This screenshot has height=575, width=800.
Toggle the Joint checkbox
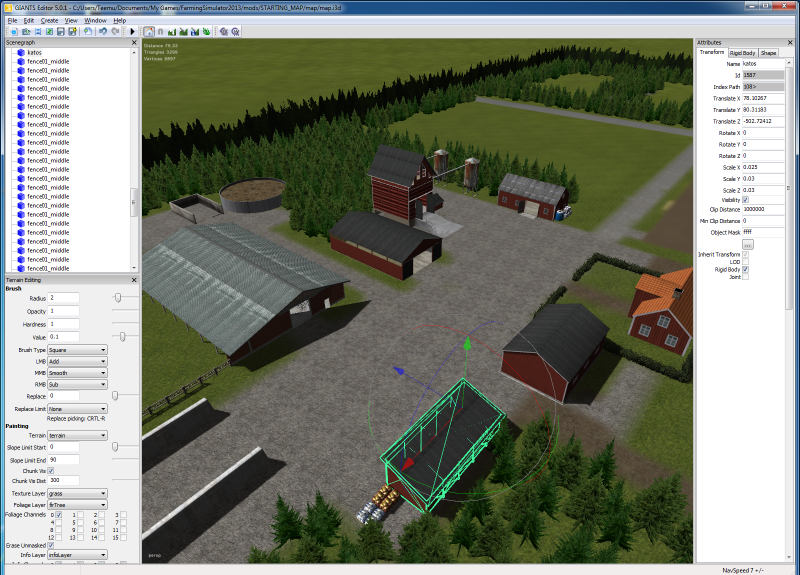746,277
